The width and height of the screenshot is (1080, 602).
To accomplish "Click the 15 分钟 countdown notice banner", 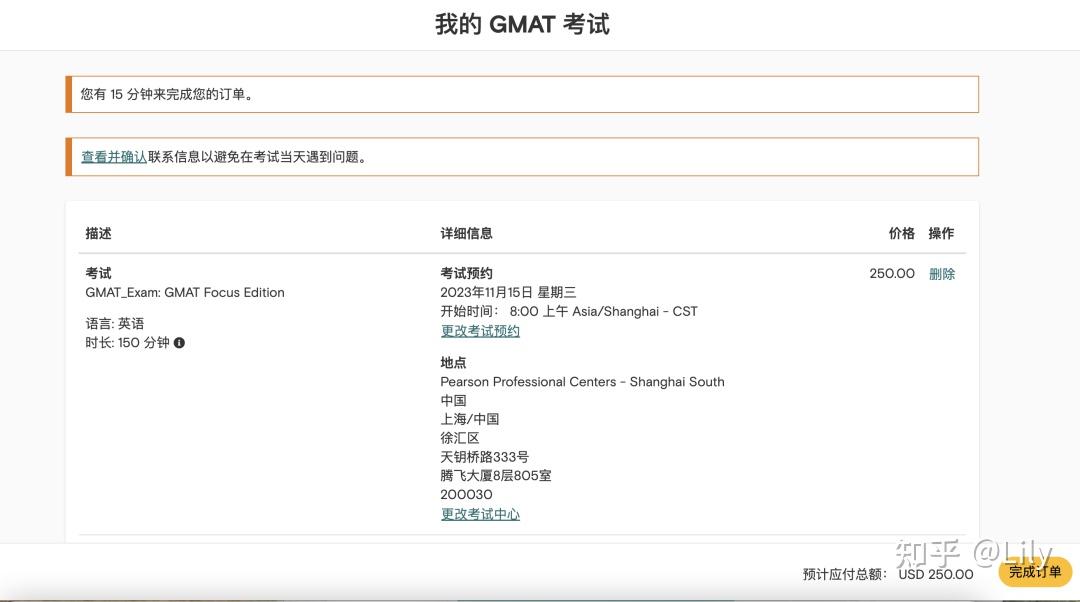I will pyautogui.click(x=521, y=93).
